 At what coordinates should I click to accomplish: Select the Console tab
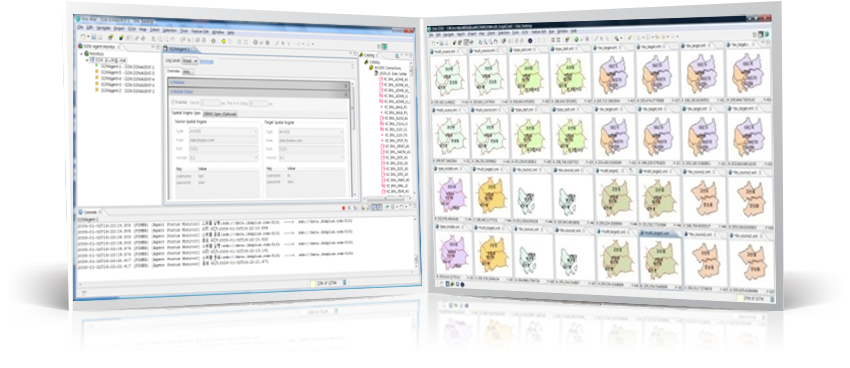[x=91, y=211]
